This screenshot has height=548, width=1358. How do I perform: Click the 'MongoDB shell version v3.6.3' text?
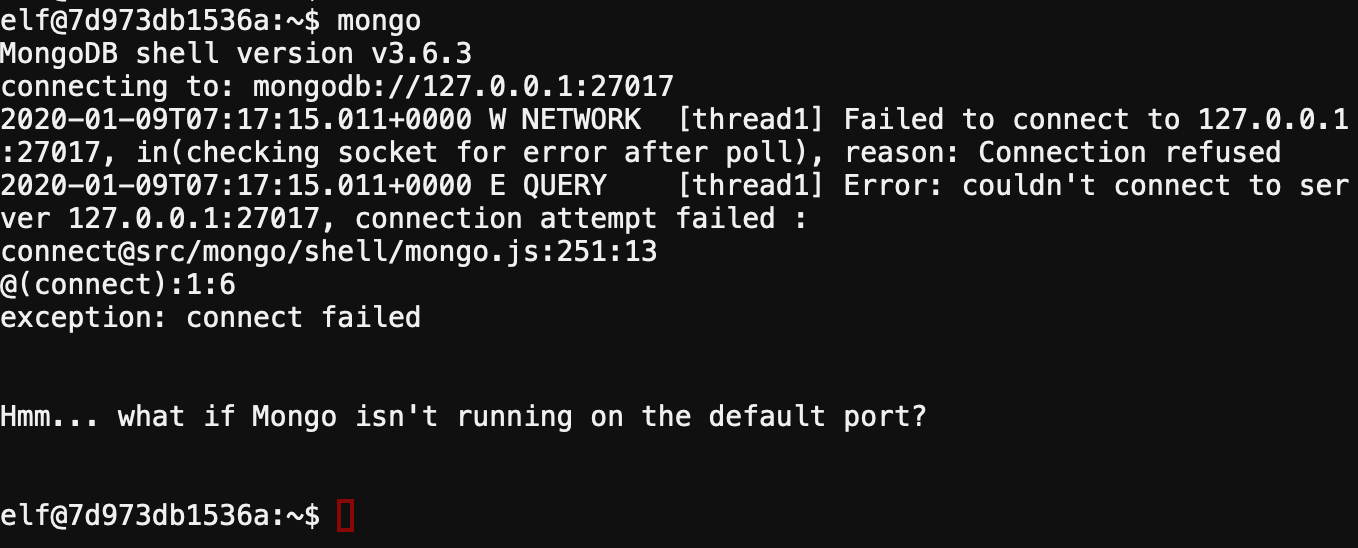[x=236, y=53]
